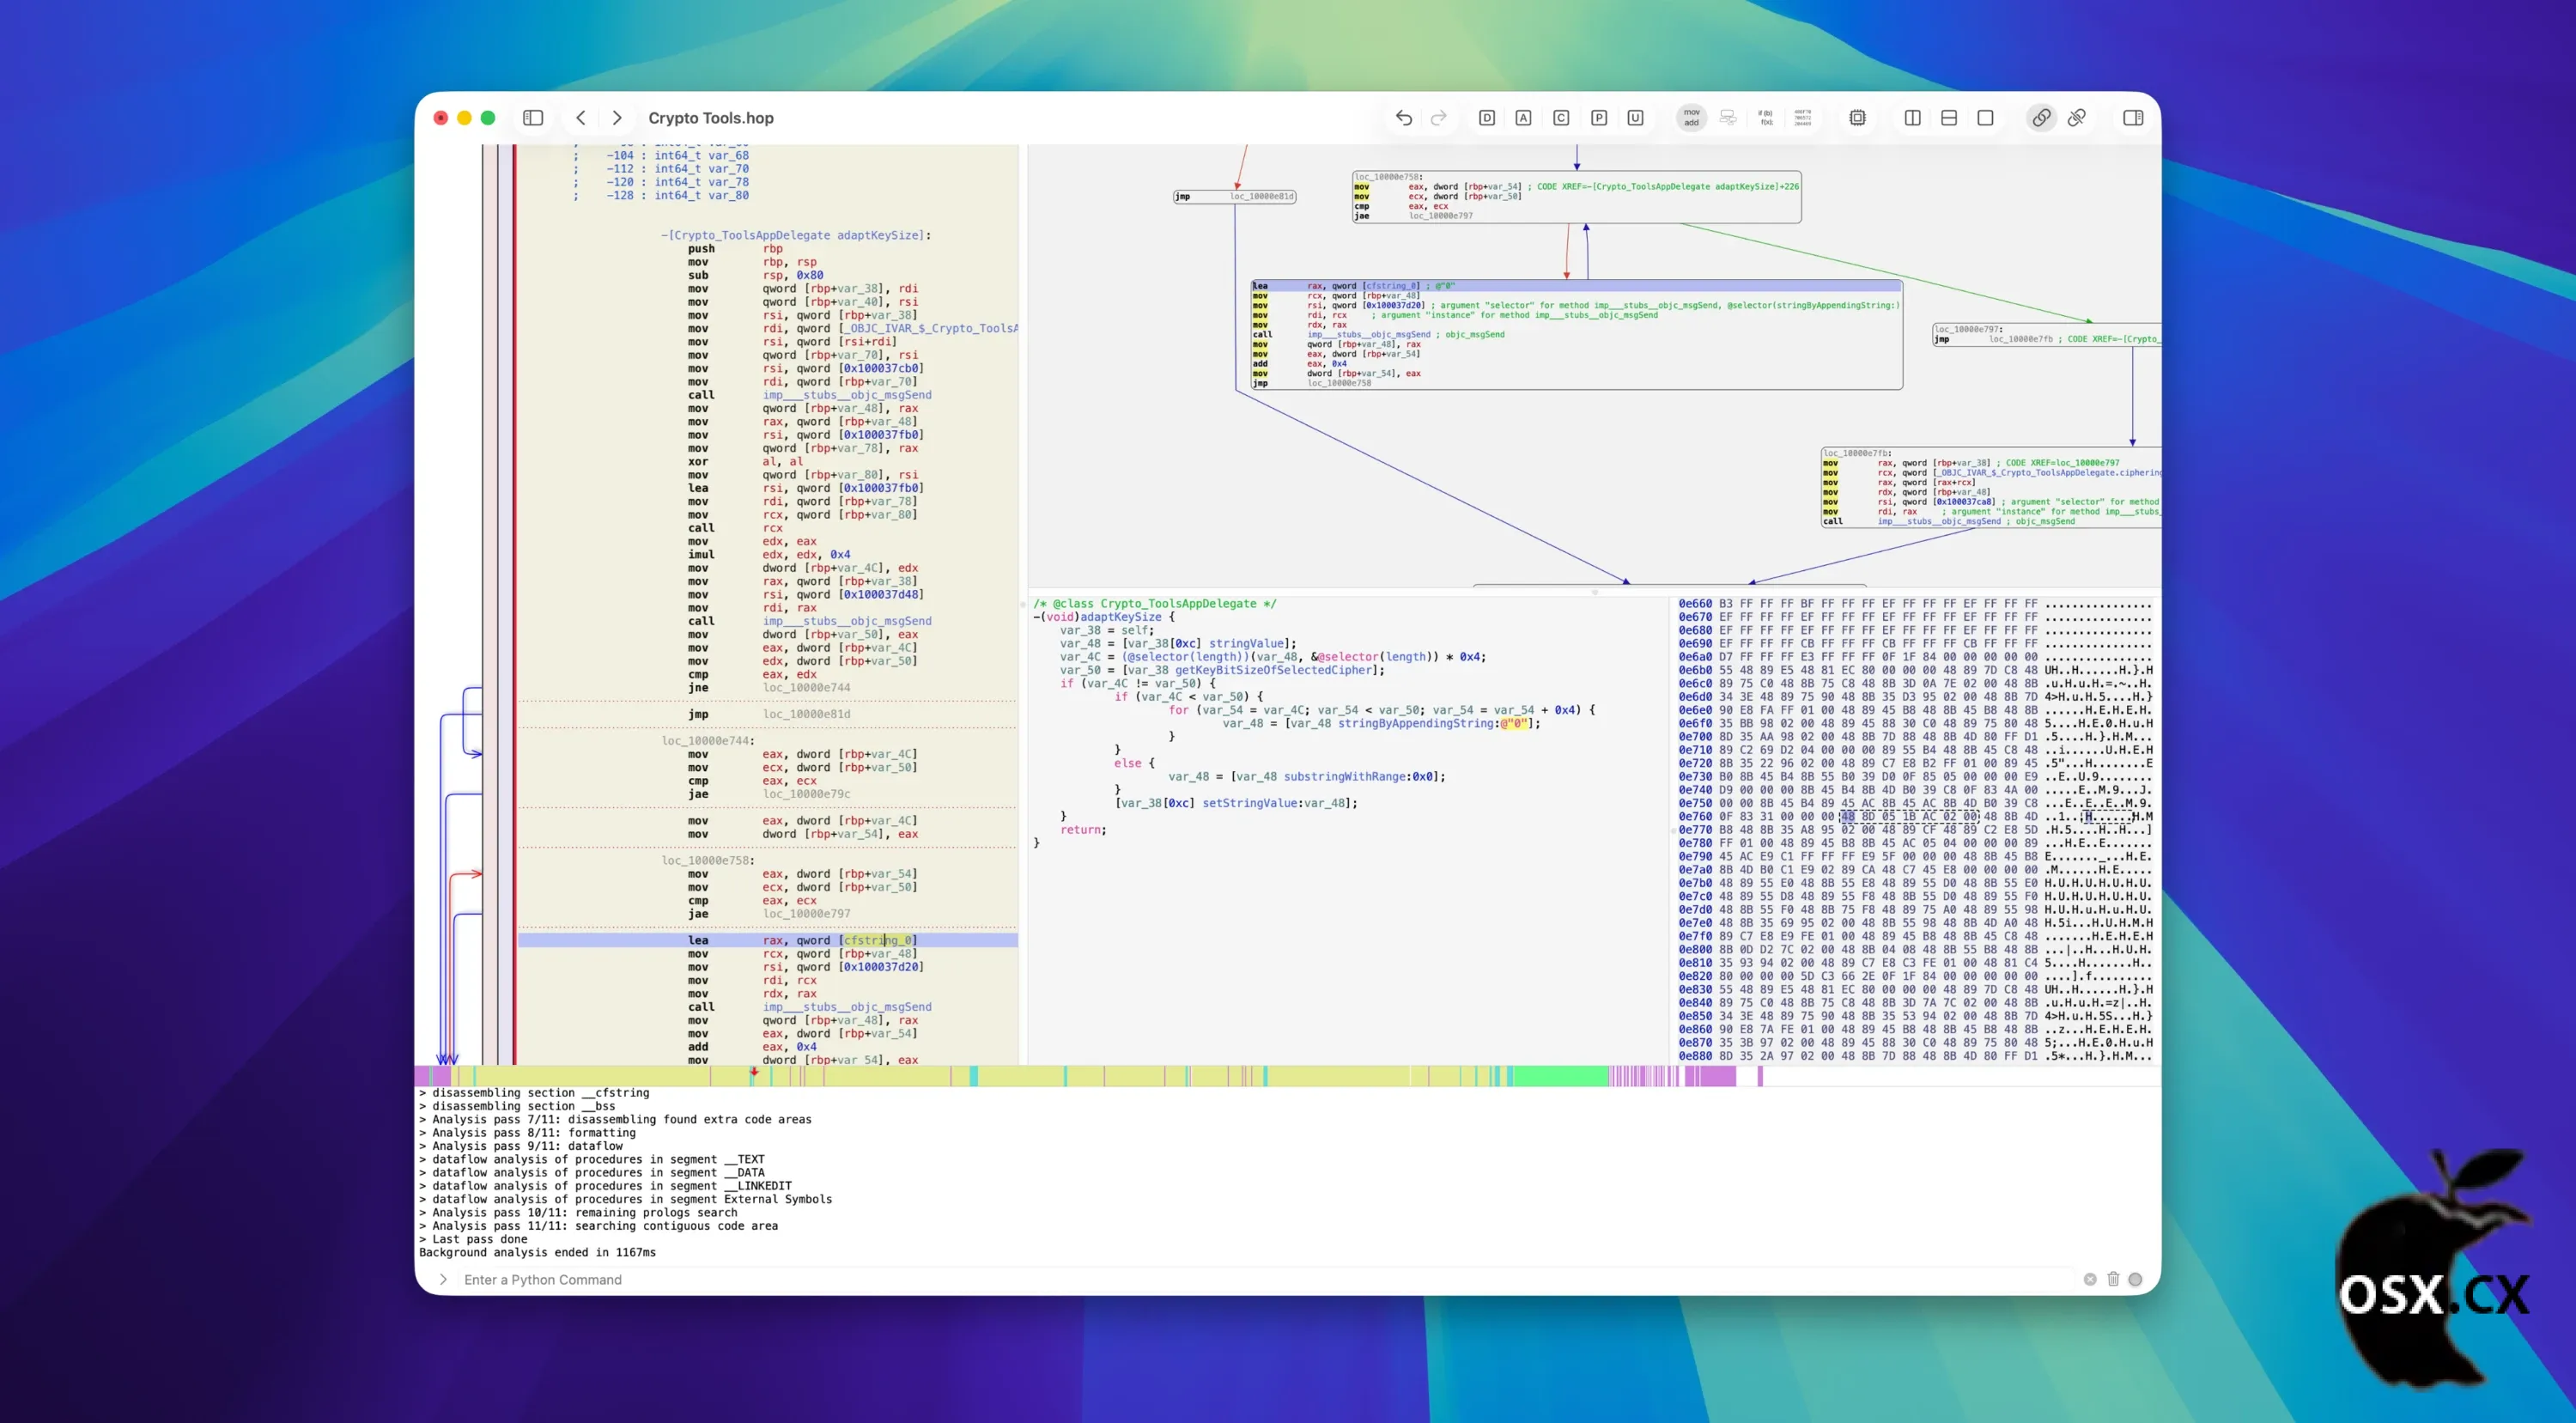Click the small x icon beside the trash

tap(2090, 1279)
